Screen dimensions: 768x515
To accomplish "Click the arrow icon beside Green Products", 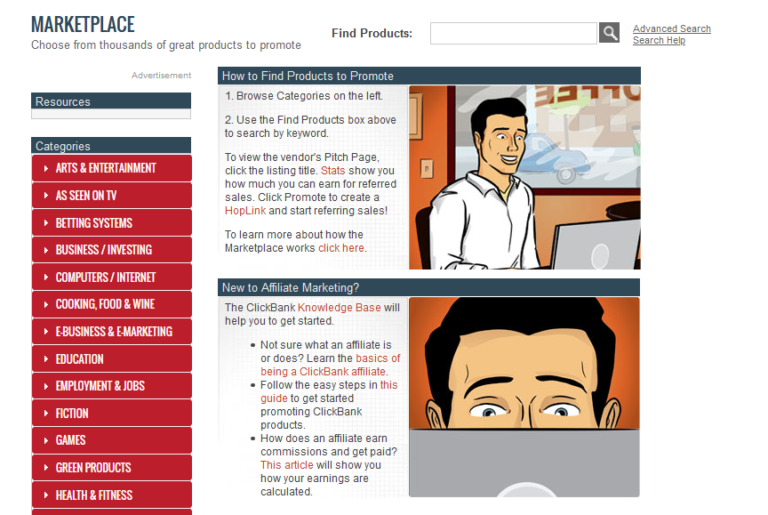I will [45, 468].
